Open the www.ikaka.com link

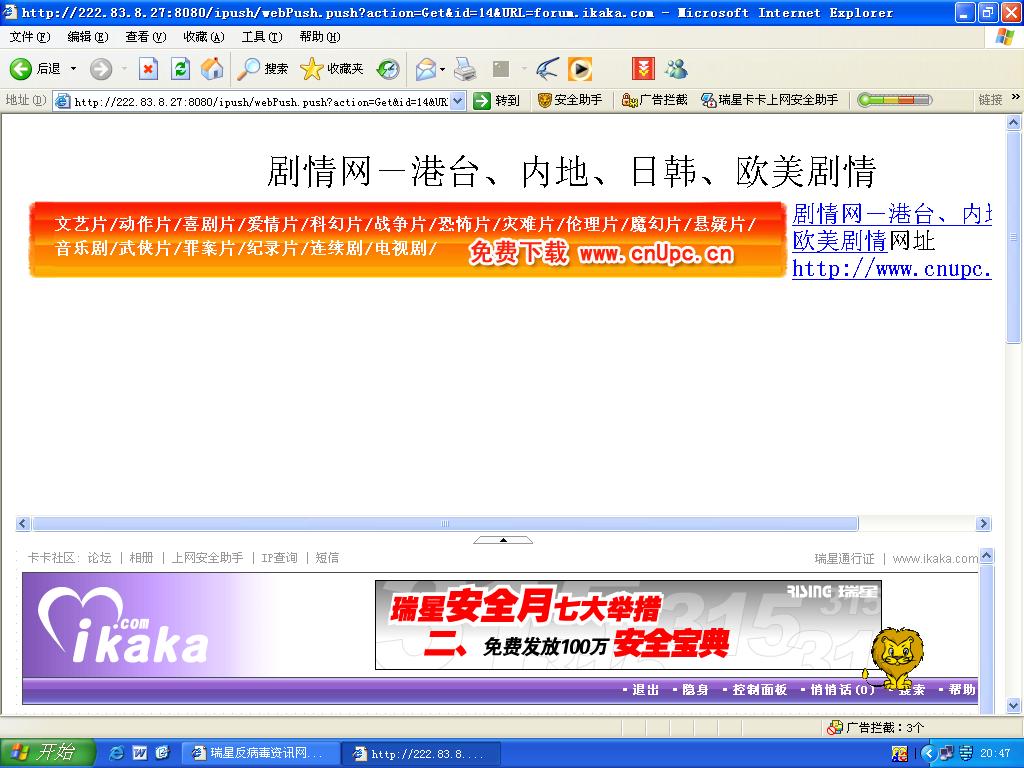coord(935,559)
